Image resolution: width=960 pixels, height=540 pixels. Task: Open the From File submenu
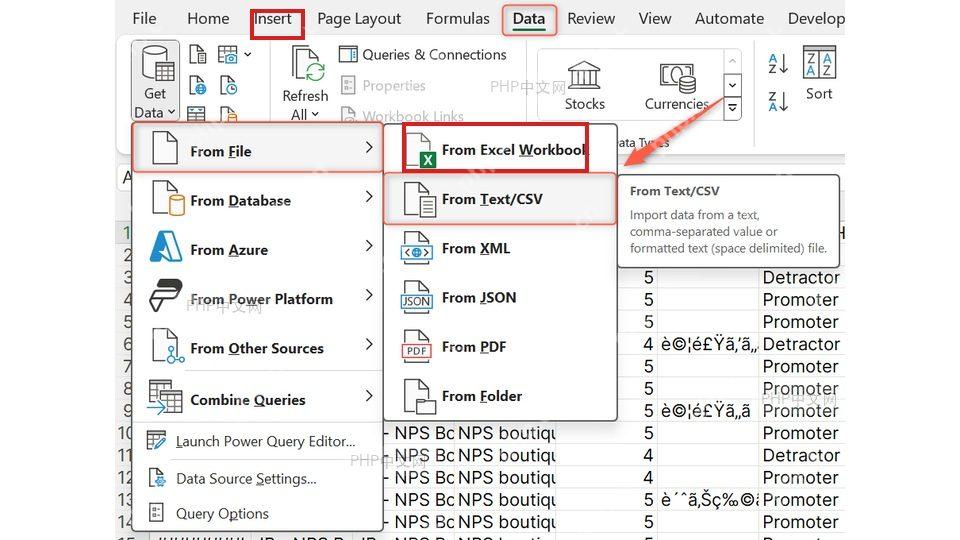(258, 148)
